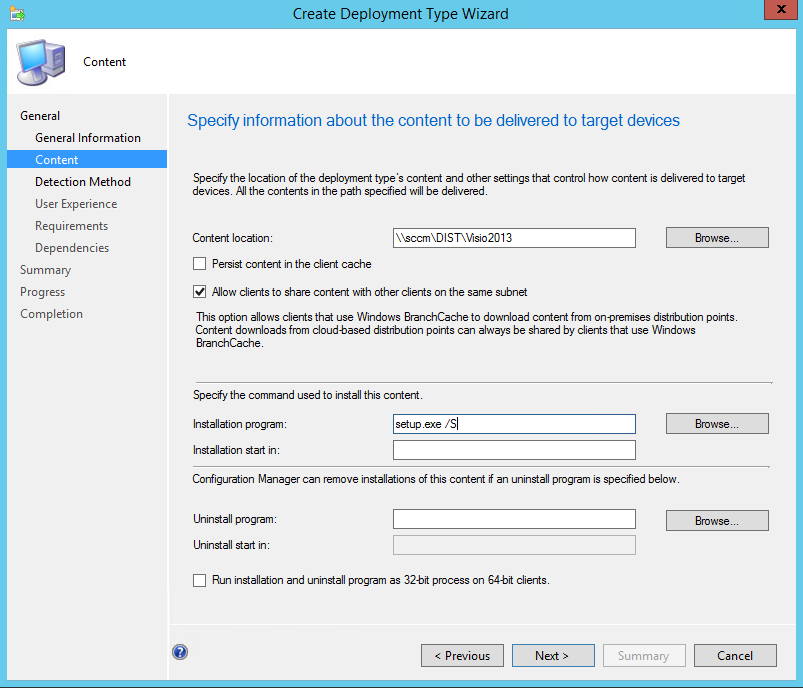Browse for the uninstall program
This screenshot has height=688, width=803.
[717, 520]
